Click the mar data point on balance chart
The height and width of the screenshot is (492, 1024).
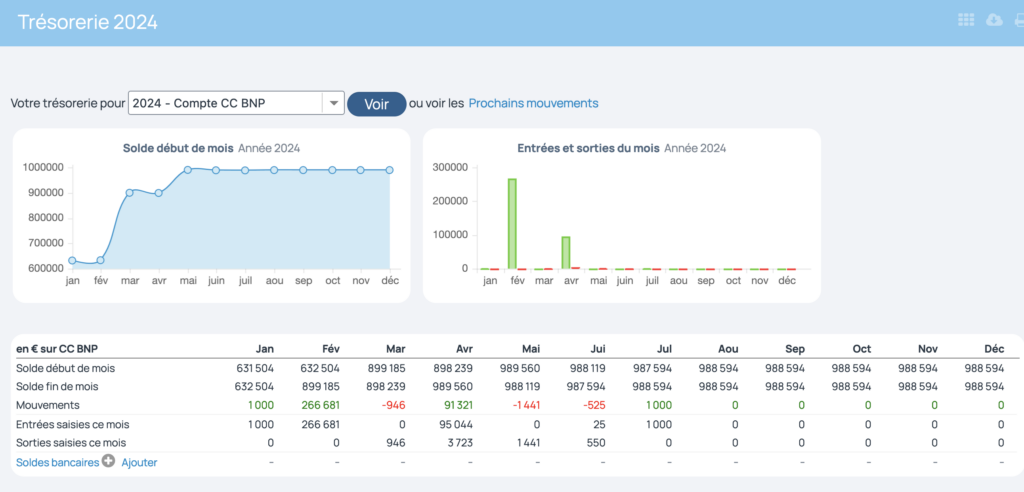(130, 192)
